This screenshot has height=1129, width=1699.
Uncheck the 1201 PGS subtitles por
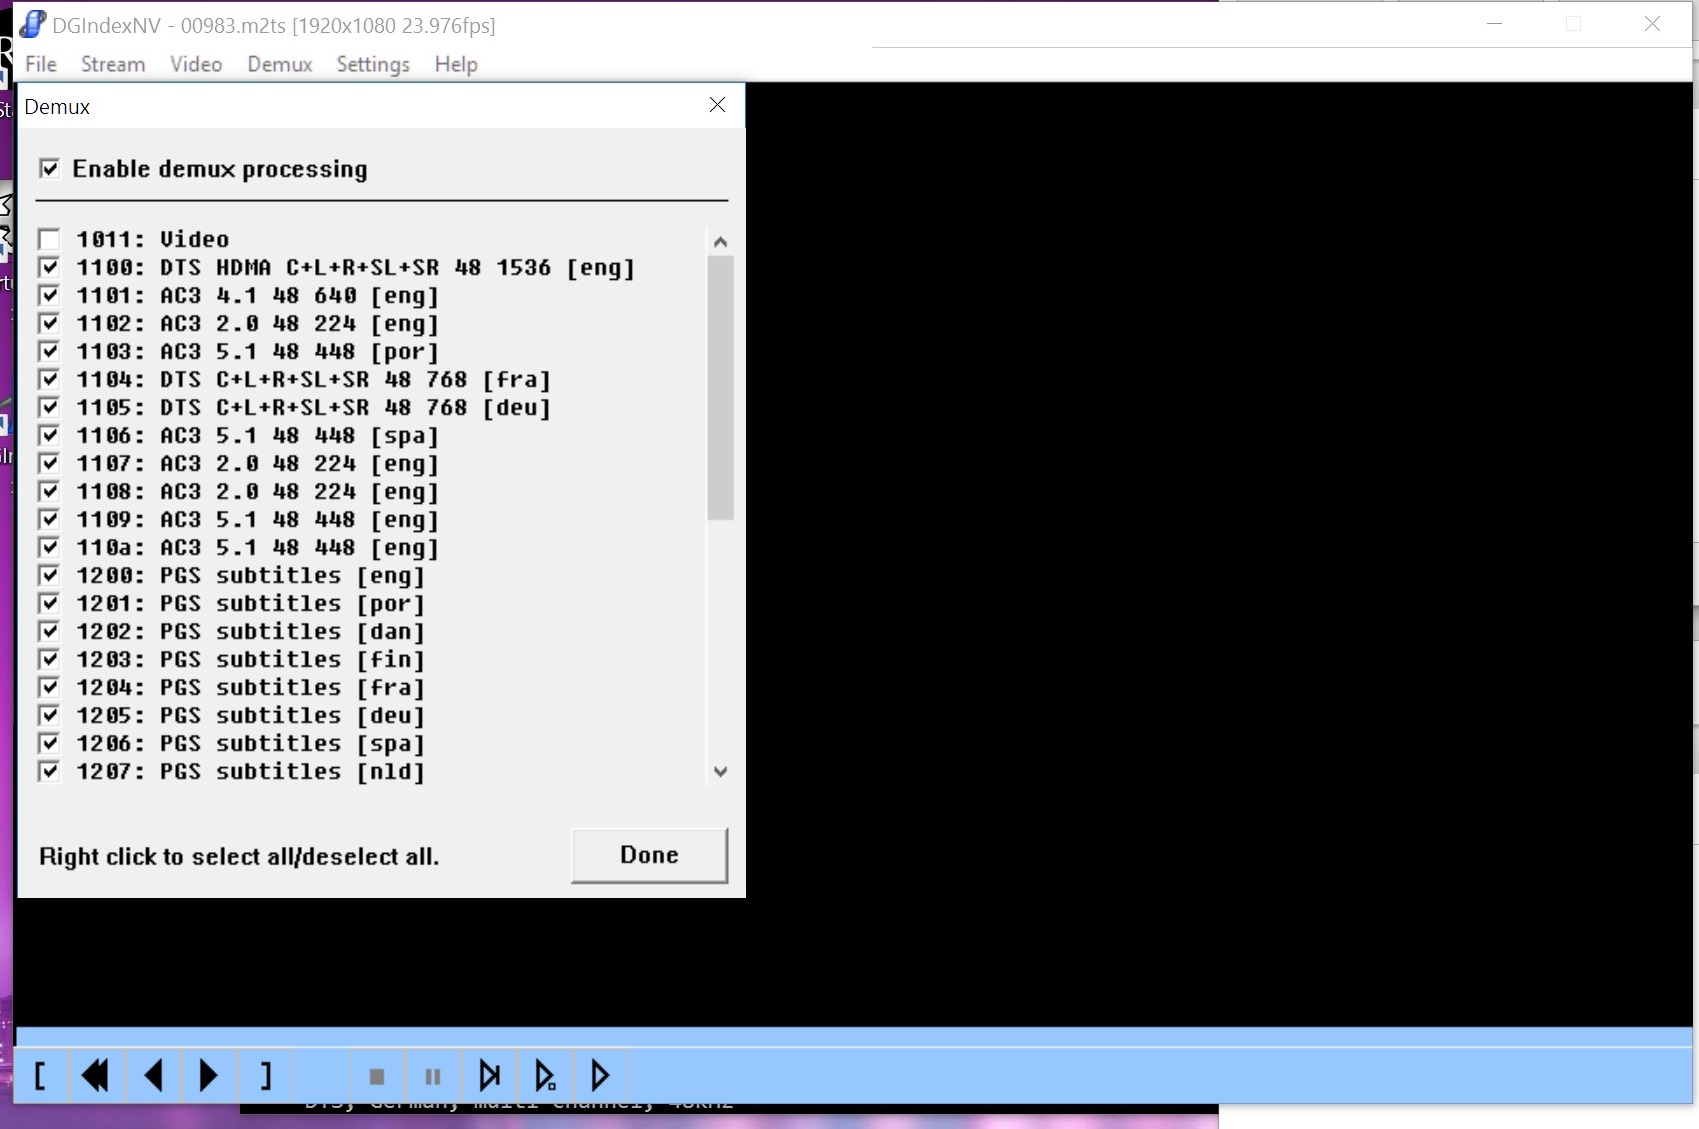click(x=49, y=603)
